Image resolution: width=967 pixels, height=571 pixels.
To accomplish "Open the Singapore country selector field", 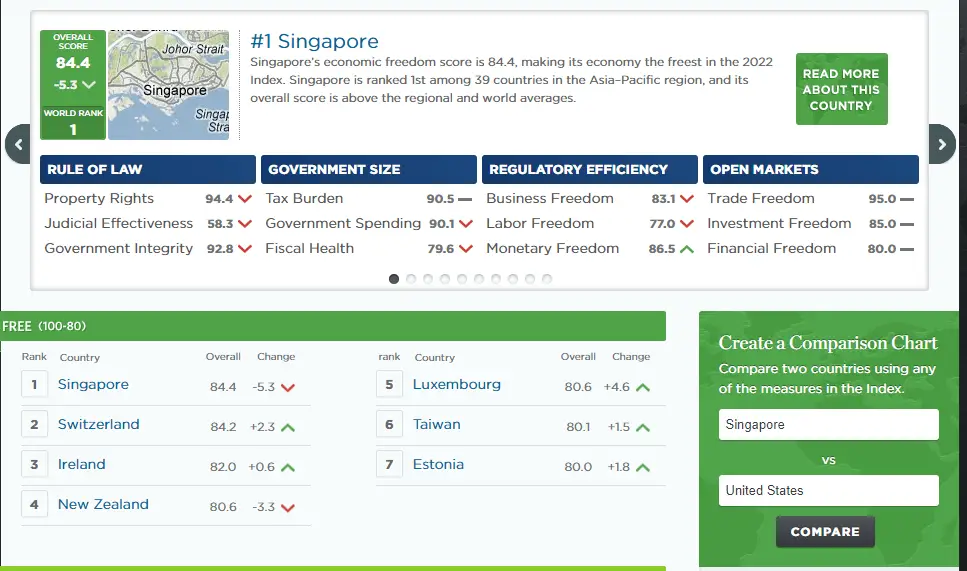I will coord(828,425).
